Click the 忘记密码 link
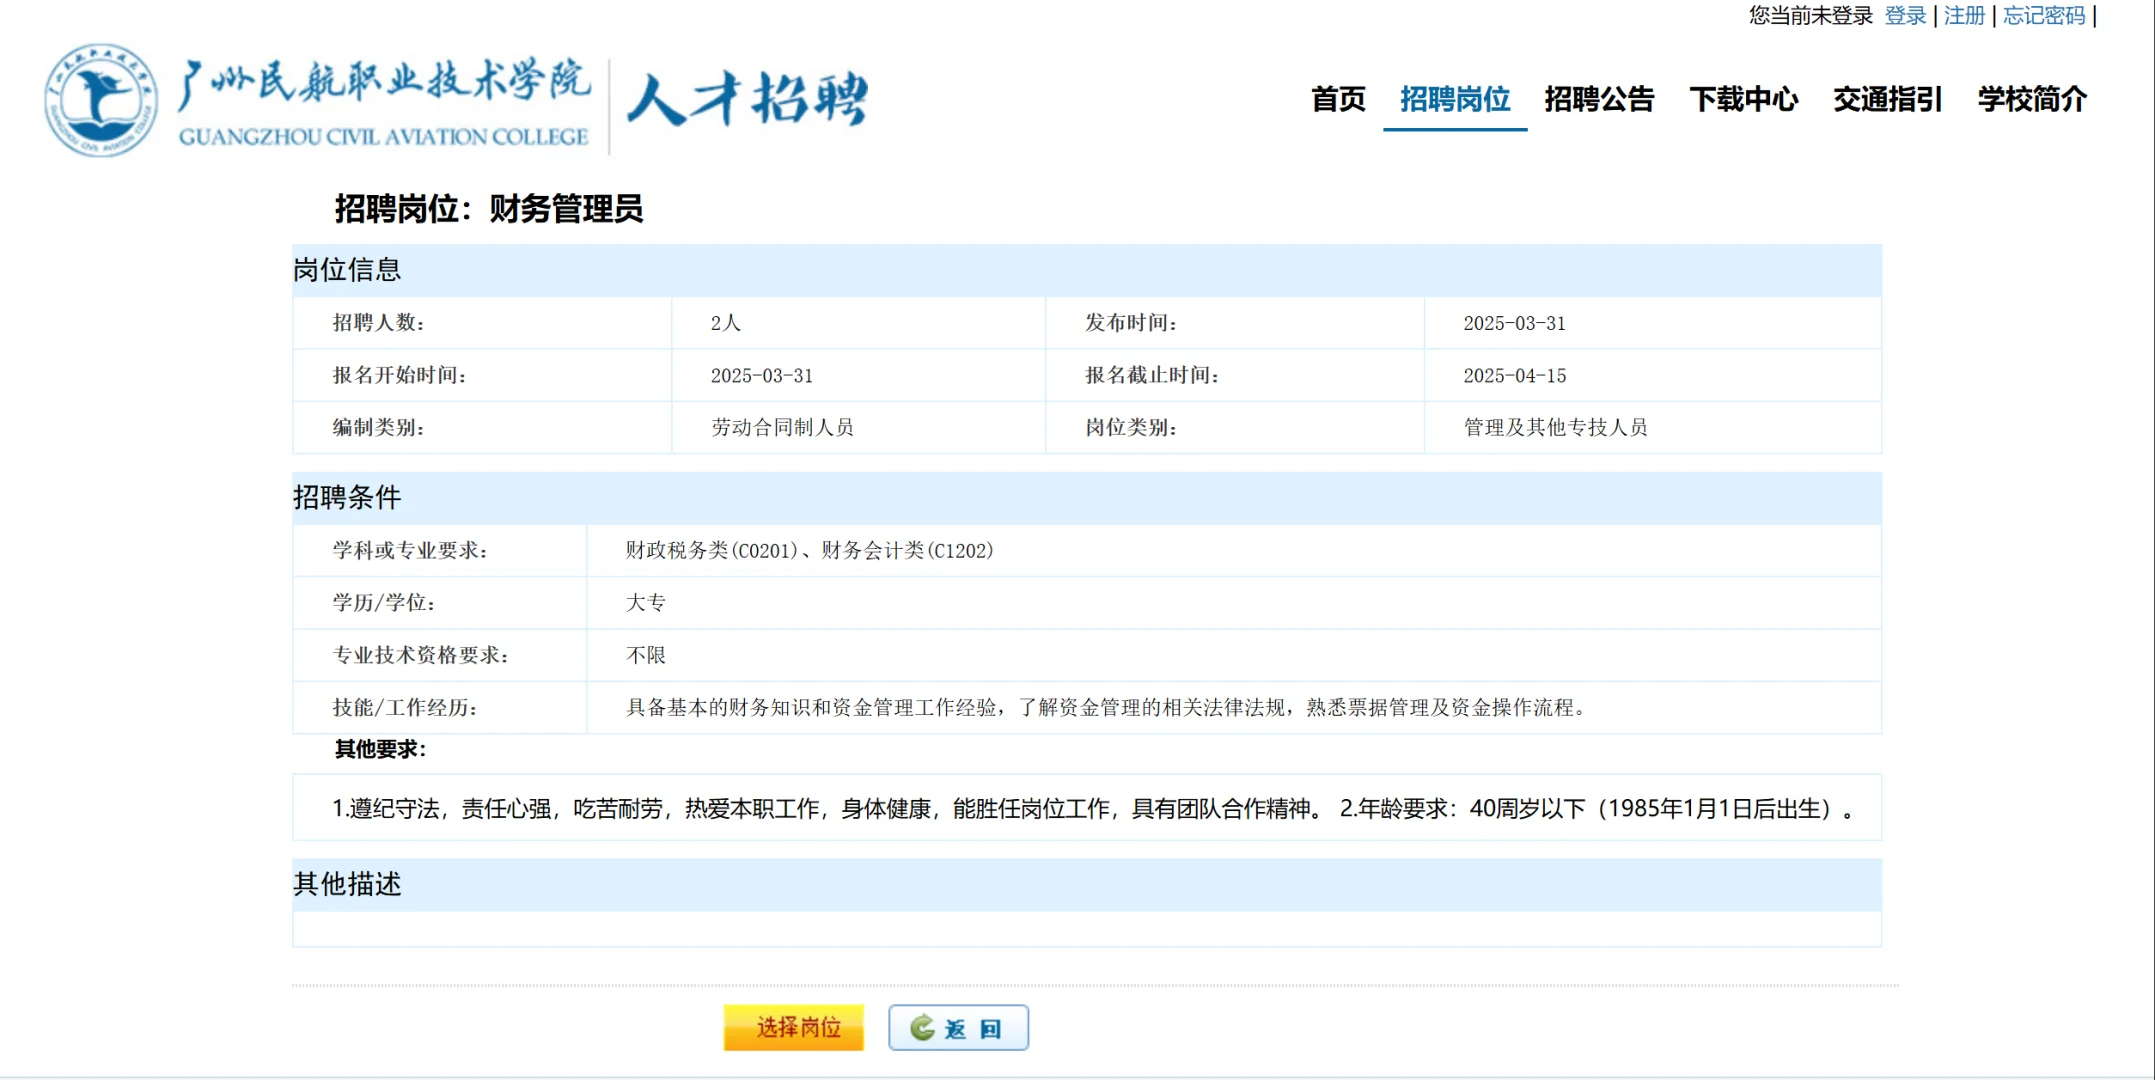The width and height of the screenshot is (2155, 1080). pos(2043,15)
